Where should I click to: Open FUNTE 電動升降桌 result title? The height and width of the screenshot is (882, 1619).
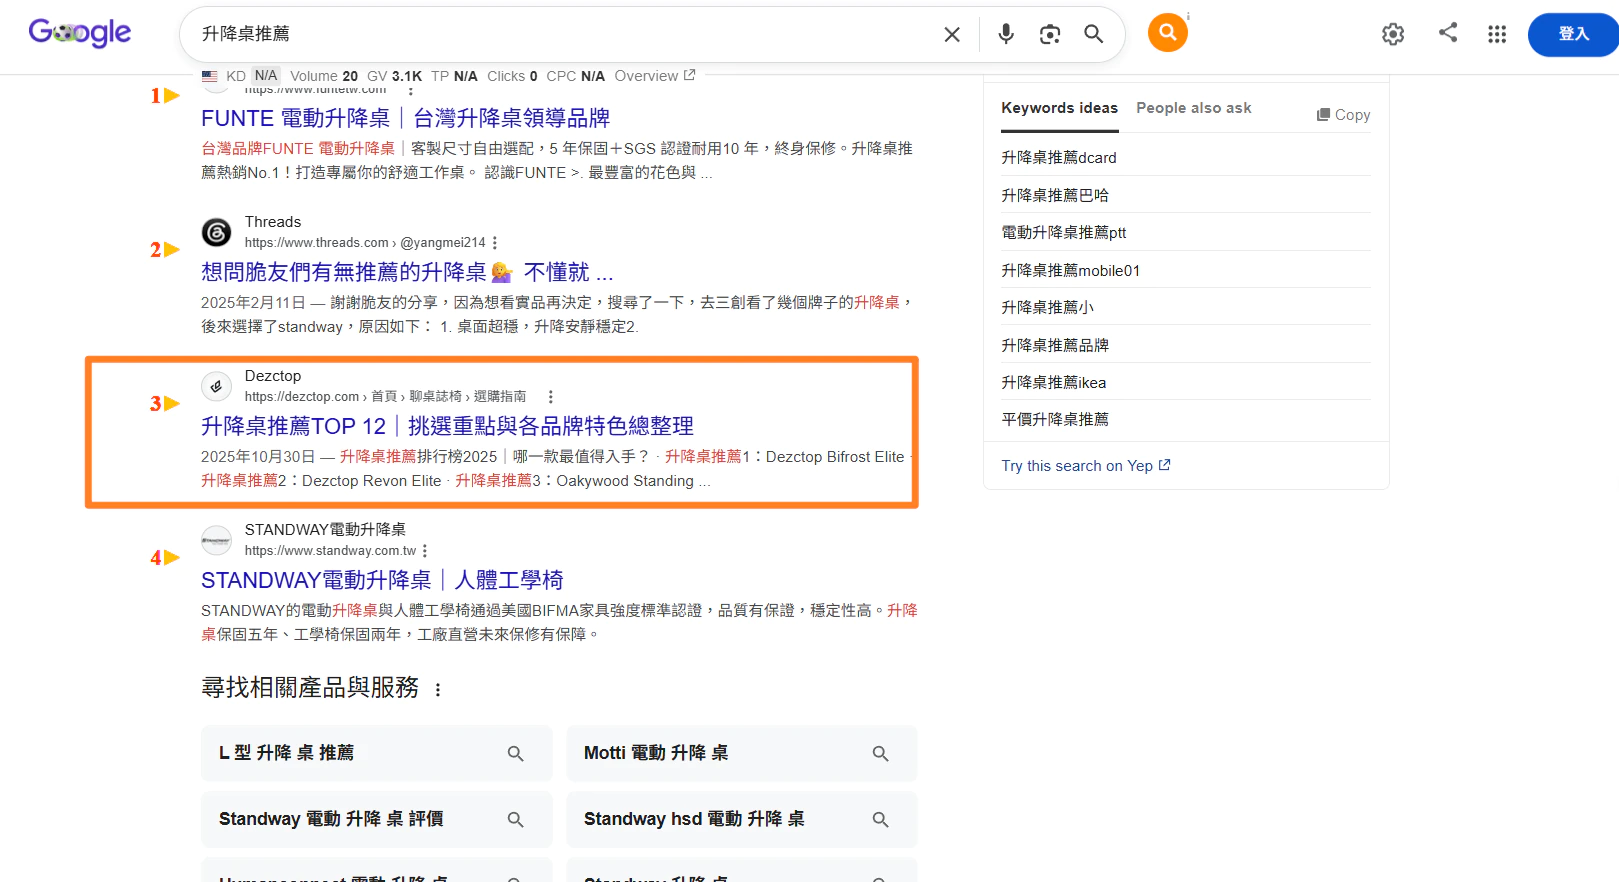coord(405,118)
